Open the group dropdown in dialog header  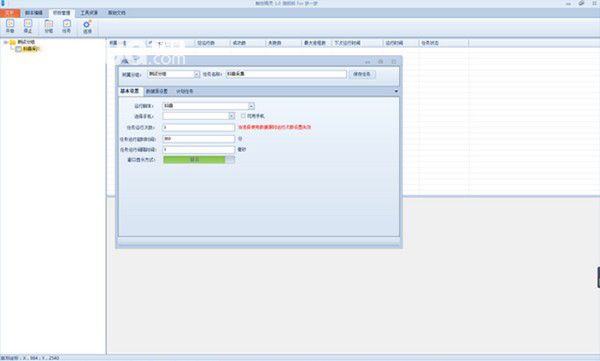(197, 74)
